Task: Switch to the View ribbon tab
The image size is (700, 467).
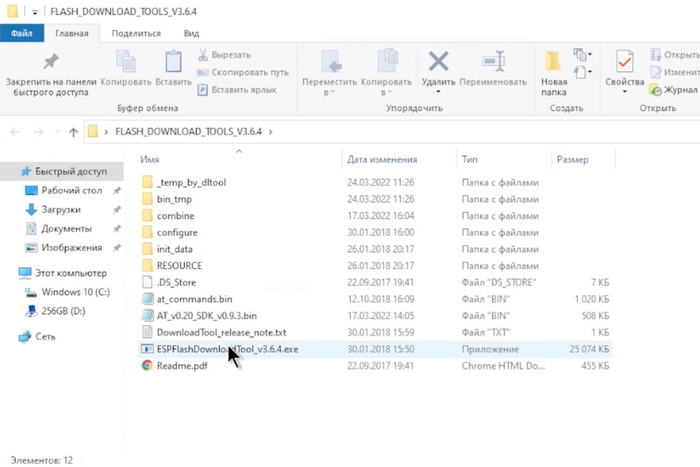Action: pos(191,33)
